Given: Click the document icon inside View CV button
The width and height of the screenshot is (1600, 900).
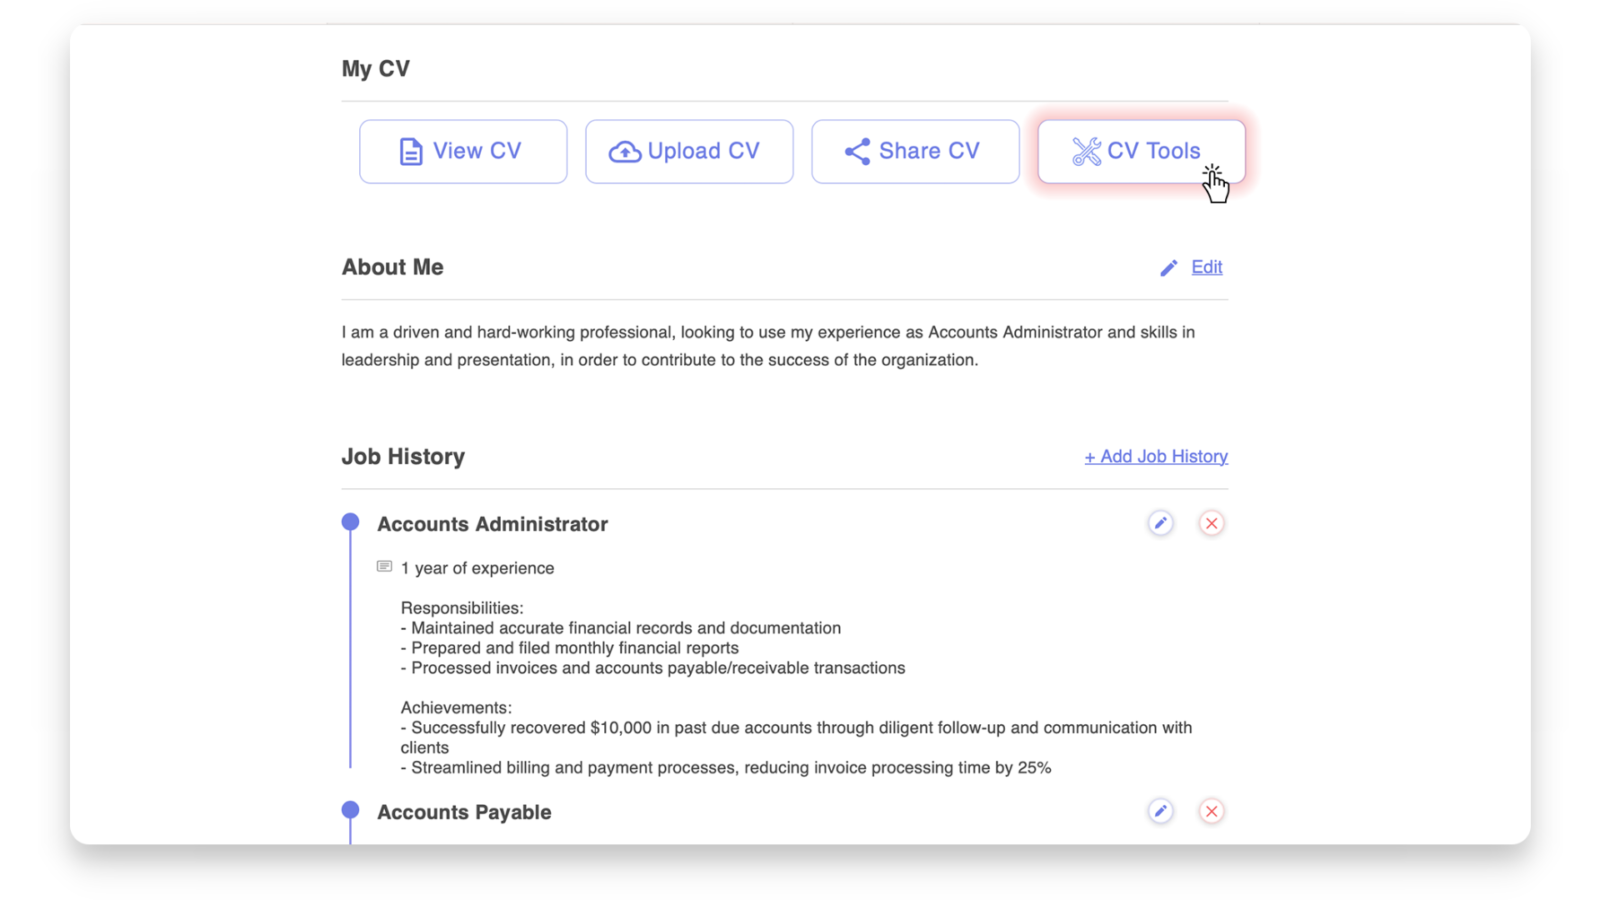Looking at the screenshot, I should tap(410, 151).
